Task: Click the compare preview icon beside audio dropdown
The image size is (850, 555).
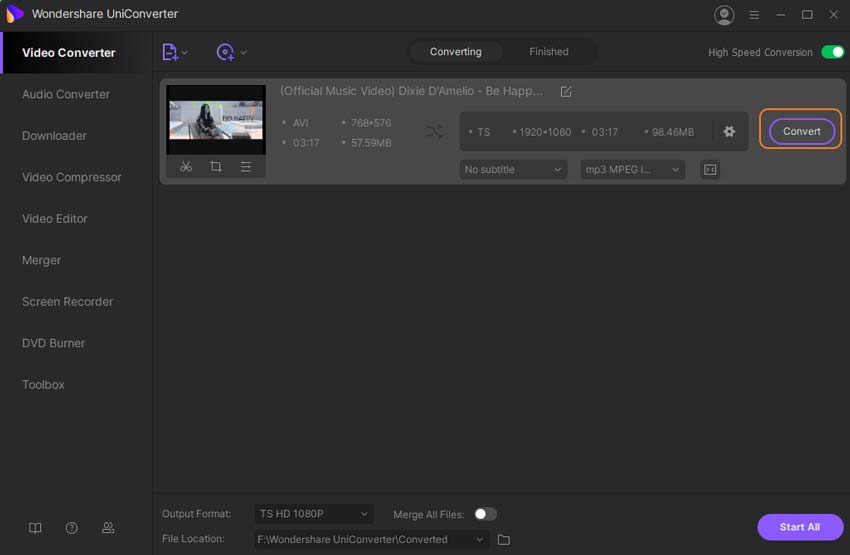Action: click(710, 170)
